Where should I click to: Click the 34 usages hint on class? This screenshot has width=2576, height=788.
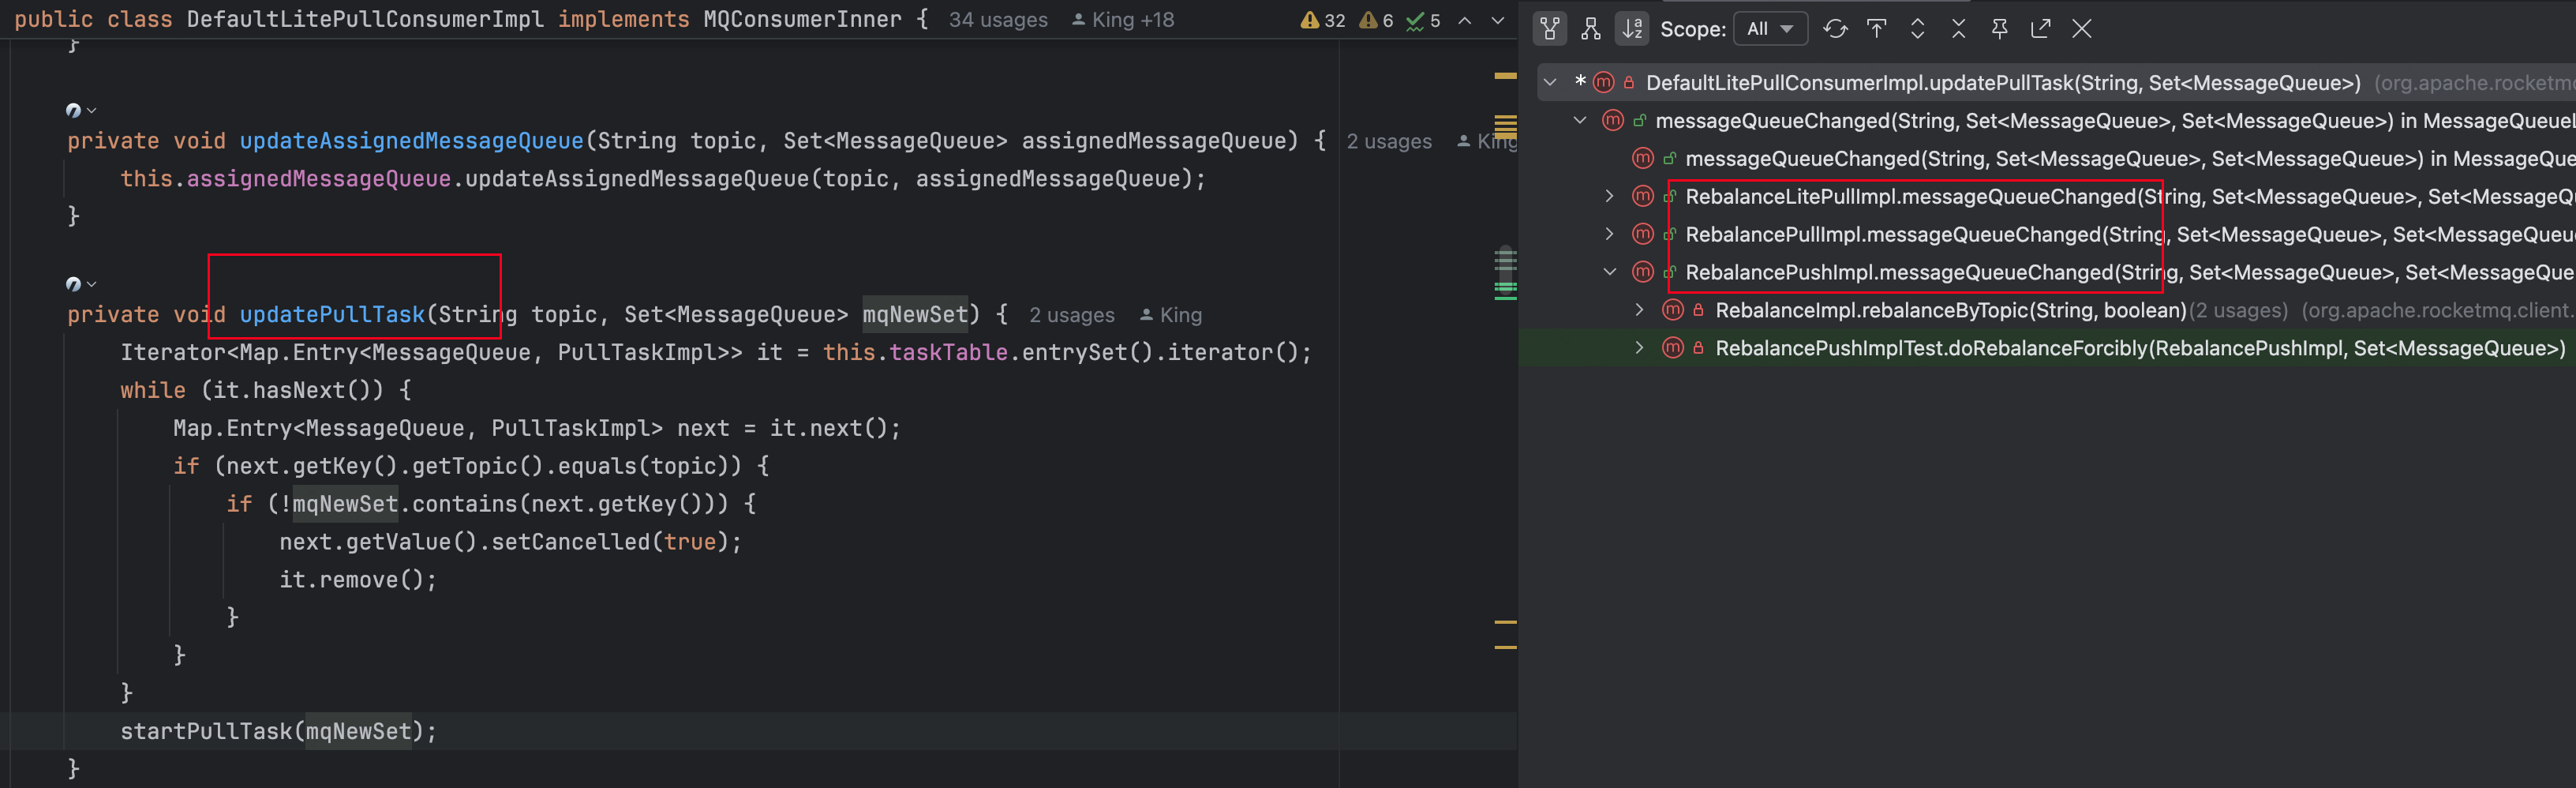[x=998, y=20]
